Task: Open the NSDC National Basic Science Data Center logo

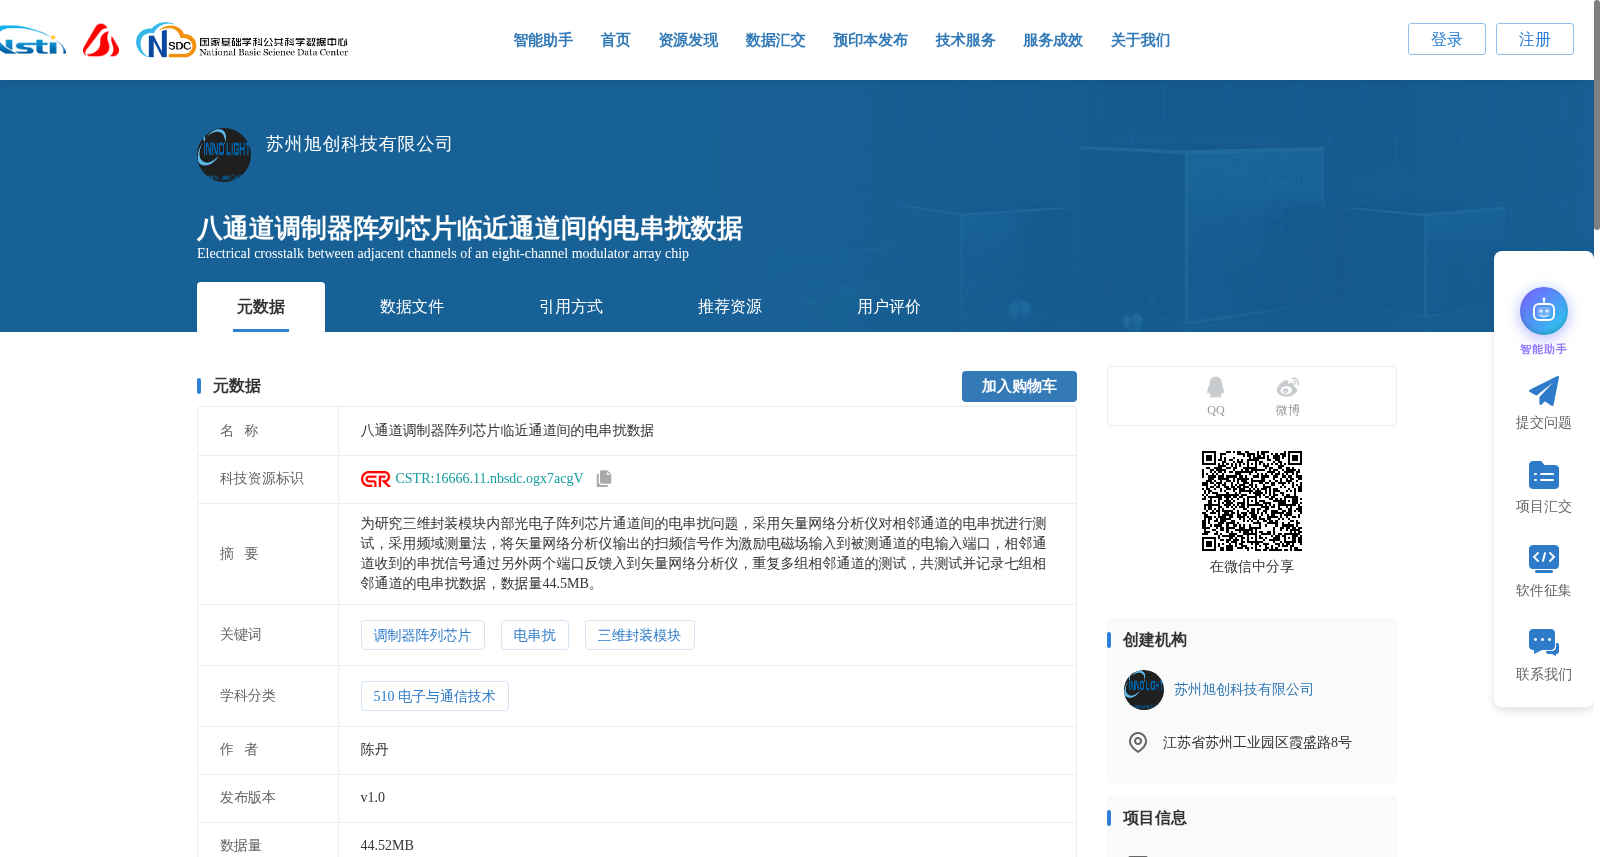Action: pos(242,41)
